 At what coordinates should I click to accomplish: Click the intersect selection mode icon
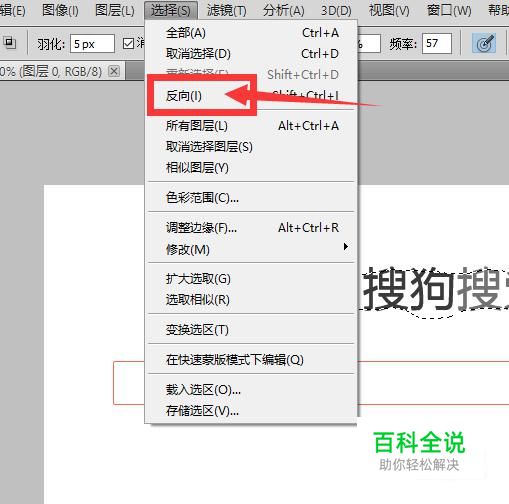click(x=9, y=43)
